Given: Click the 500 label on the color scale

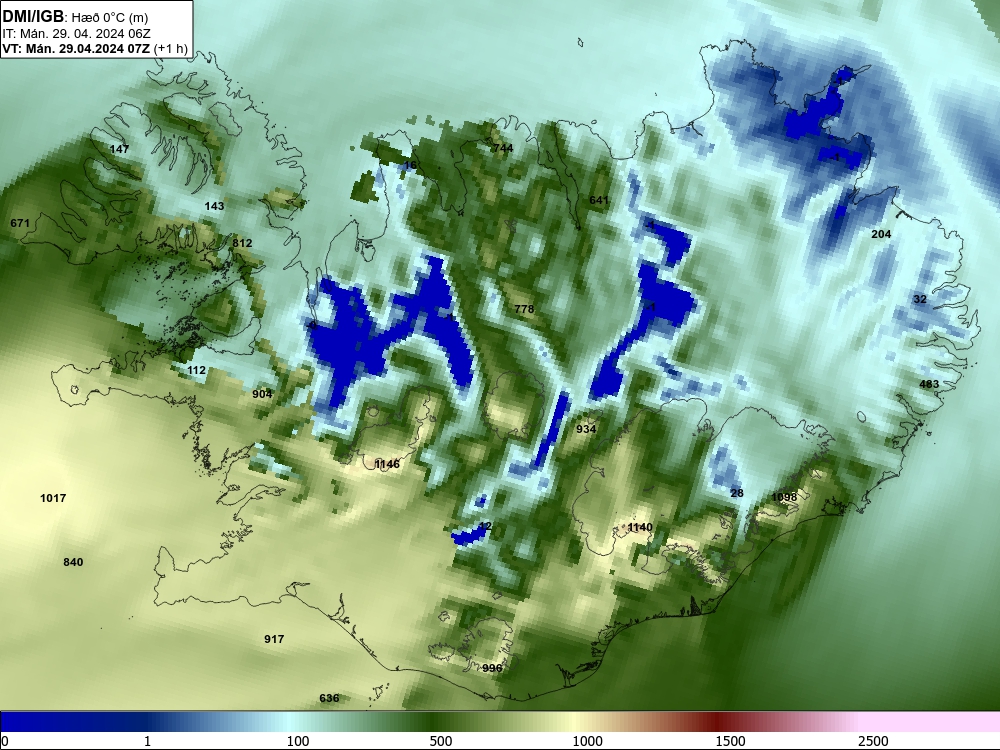Looking at the screenshot, I should tap(441, 741).
